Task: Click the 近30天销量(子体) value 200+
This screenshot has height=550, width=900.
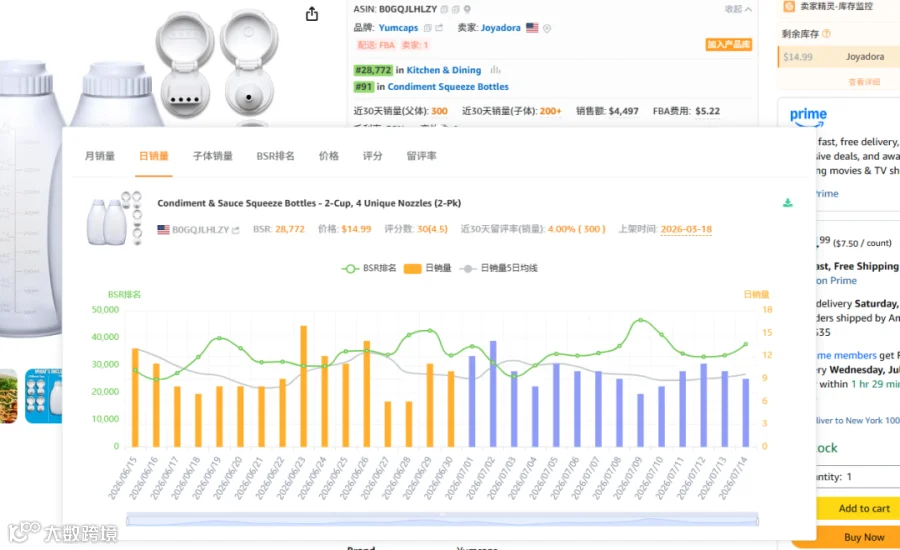Action: 550,111
